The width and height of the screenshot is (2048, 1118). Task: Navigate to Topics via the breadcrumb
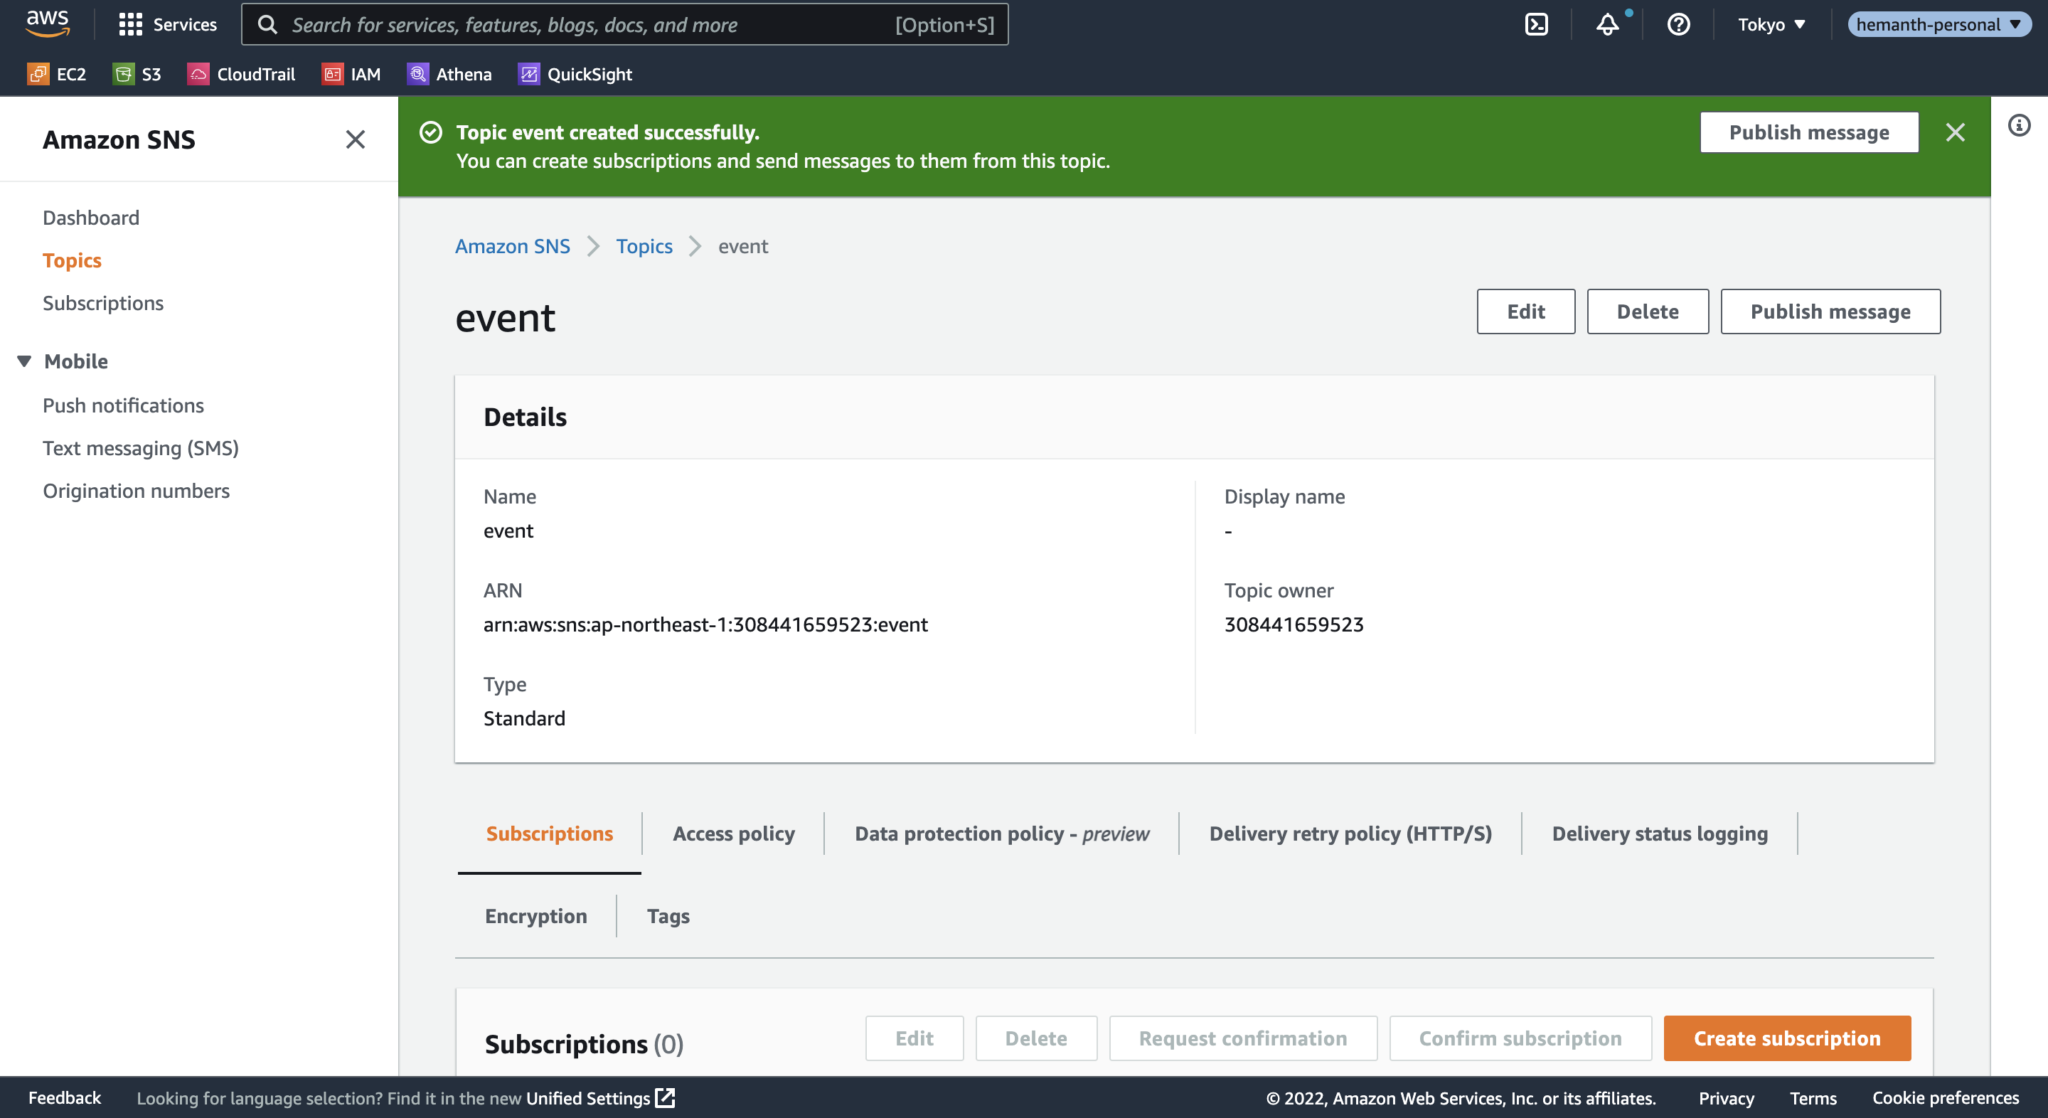tap(644, 246)
